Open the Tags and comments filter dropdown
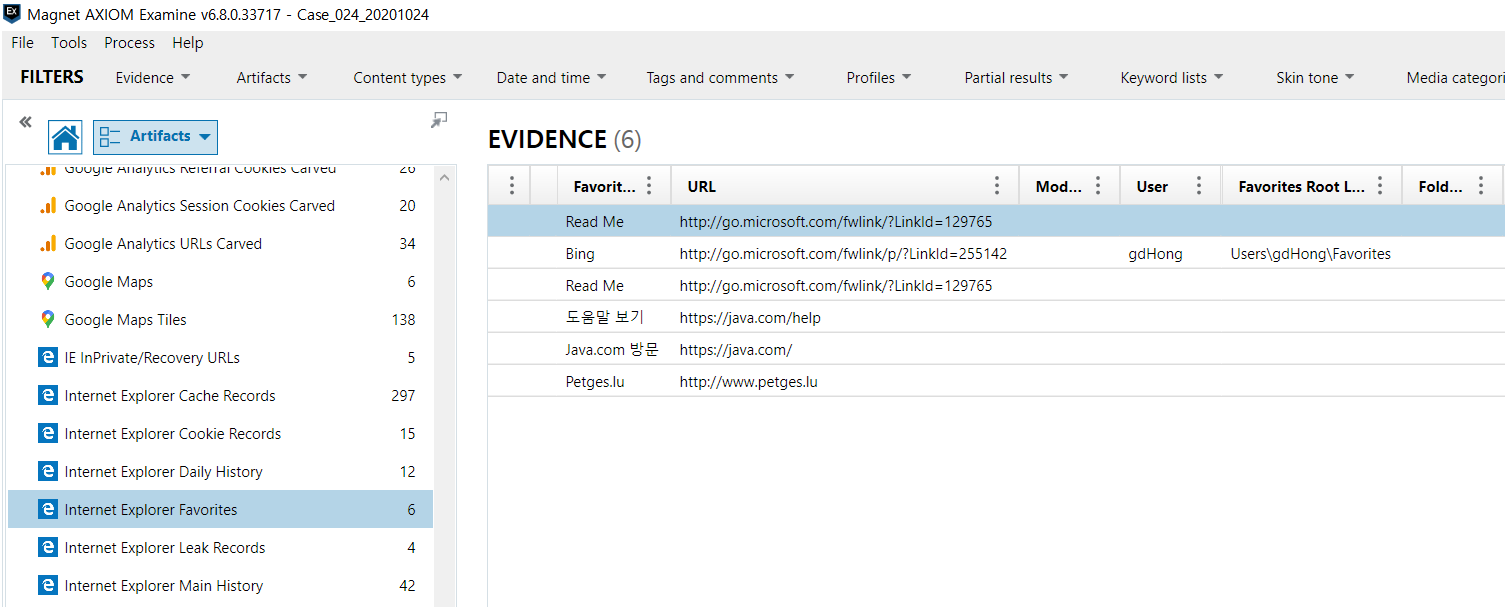 coord(720,78)
